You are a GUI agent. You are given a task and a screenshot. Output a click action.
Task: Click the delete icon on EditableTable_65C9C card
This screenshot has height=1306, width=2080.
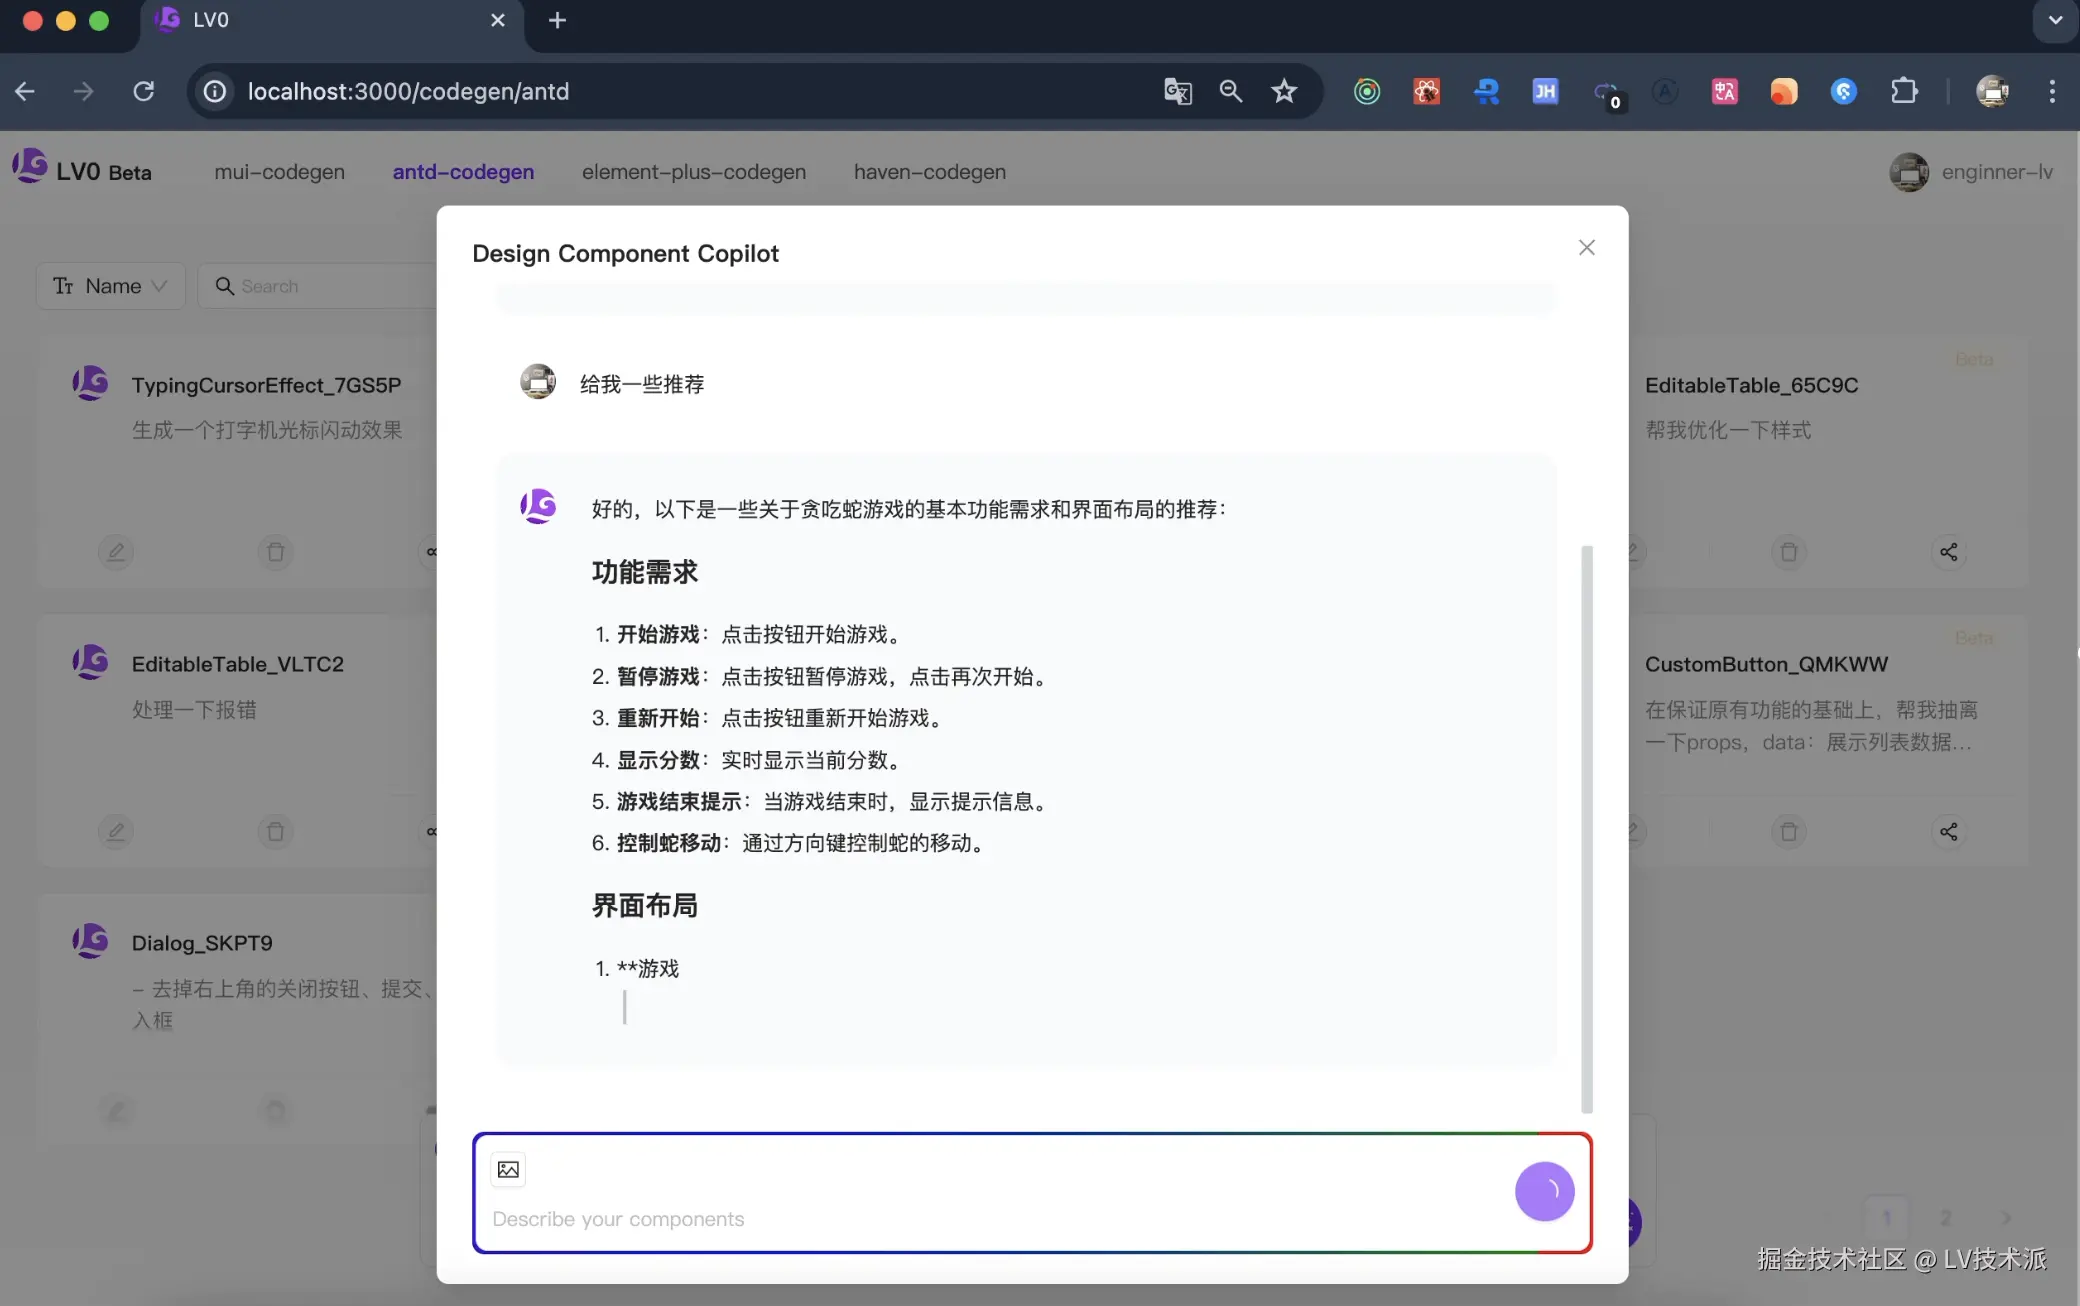coord(1789,552)
